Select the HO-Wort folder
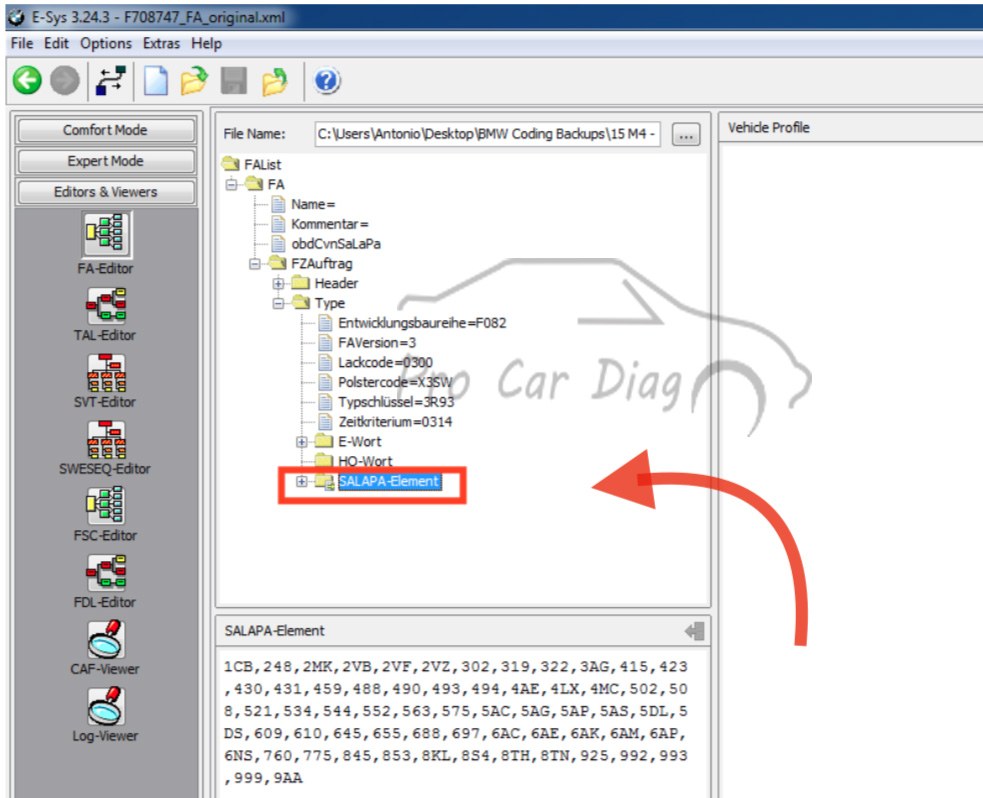 click(365, 461)
